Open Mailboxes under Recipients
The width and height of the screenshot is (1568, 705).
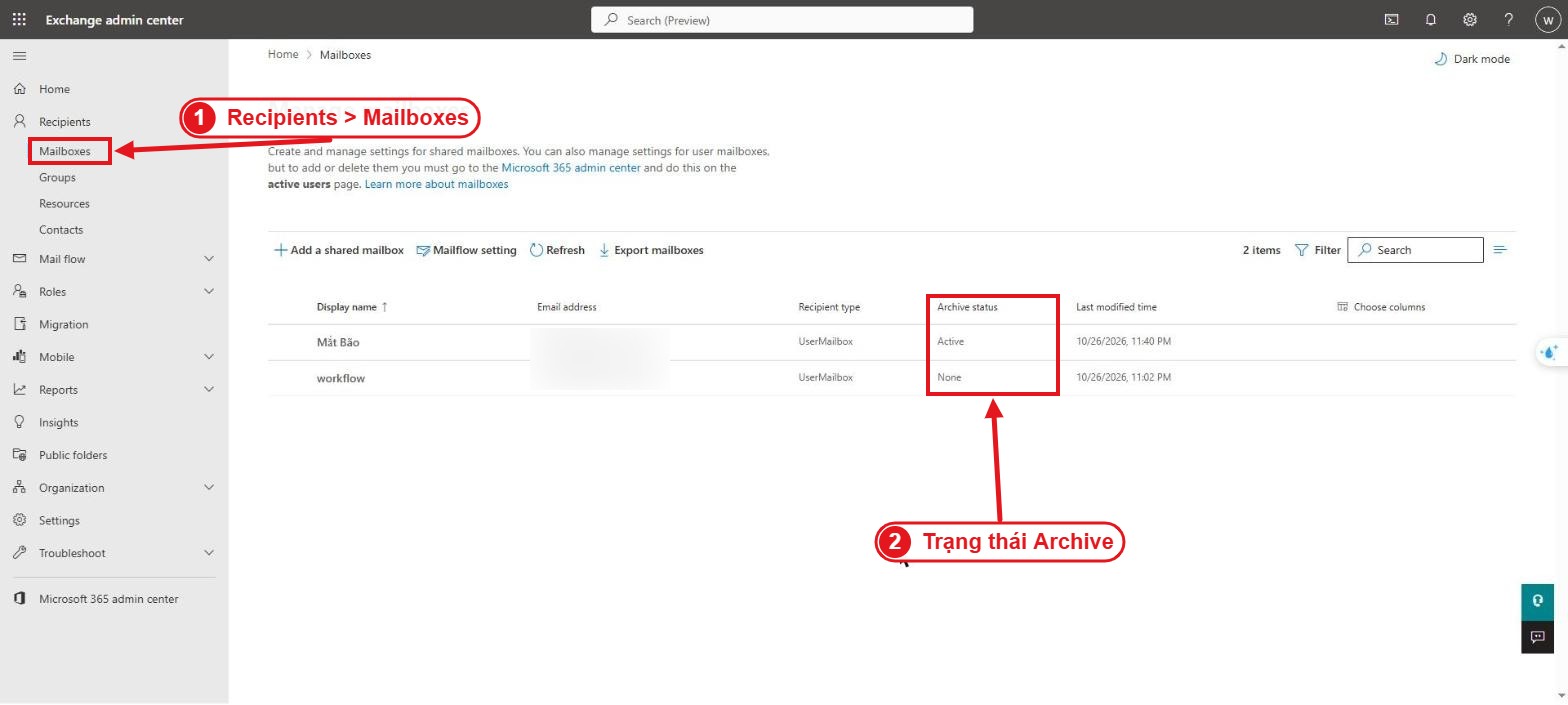click(x=65, y=151)
